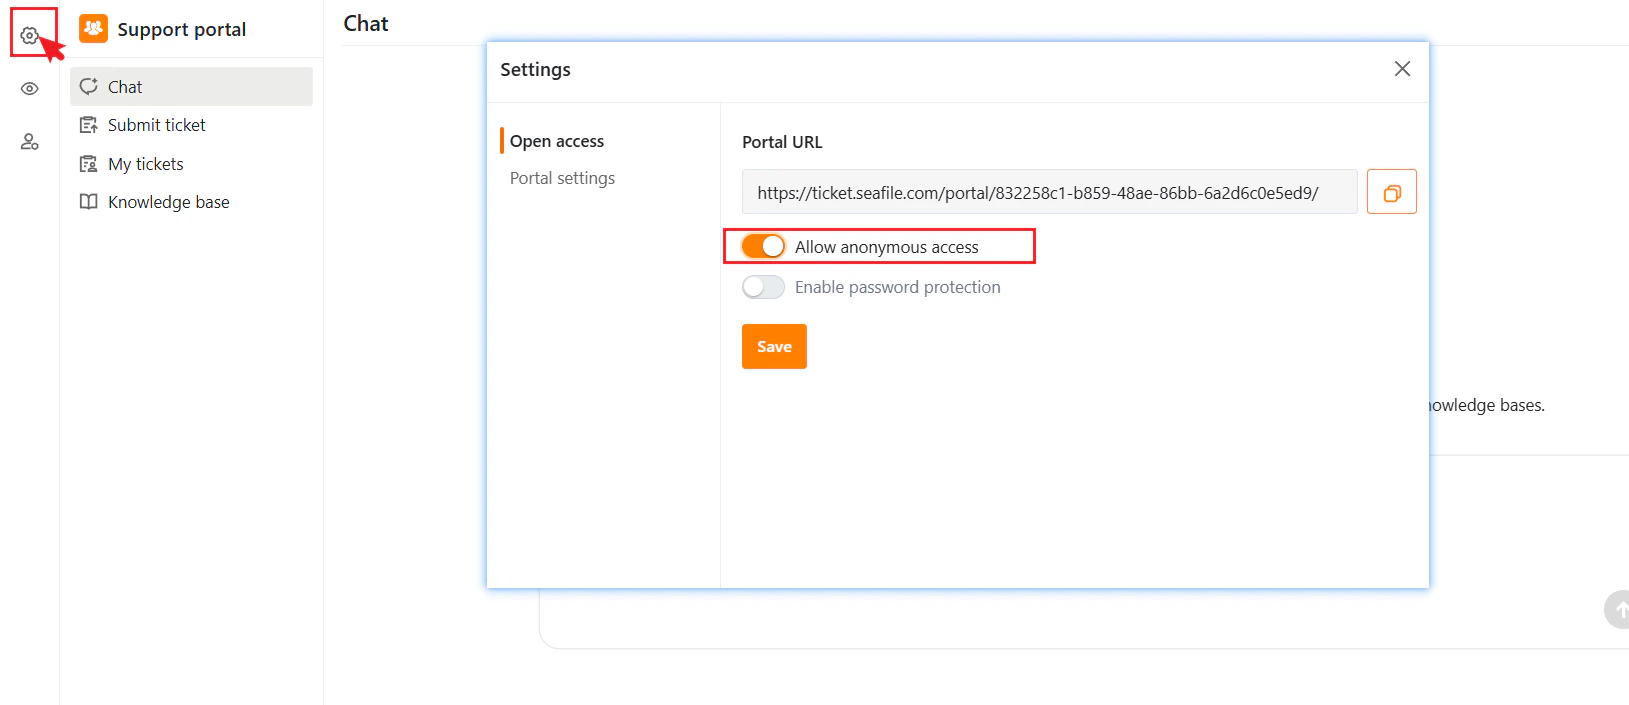Select the Open access settings tab
The height and width of the screenshot is (705, 1629).
(557, 141)
